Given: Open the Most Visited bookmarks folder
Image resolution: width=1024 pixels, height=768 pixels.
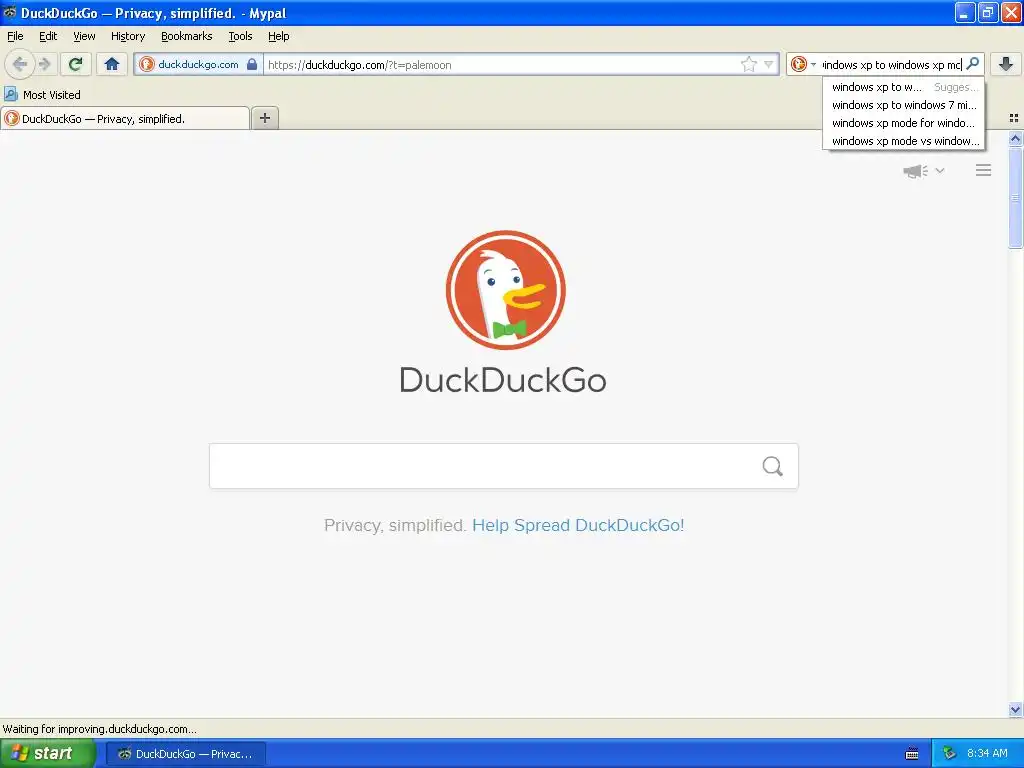Looking at the screenshot, I should pyautogui.click(x=42, y=95).
